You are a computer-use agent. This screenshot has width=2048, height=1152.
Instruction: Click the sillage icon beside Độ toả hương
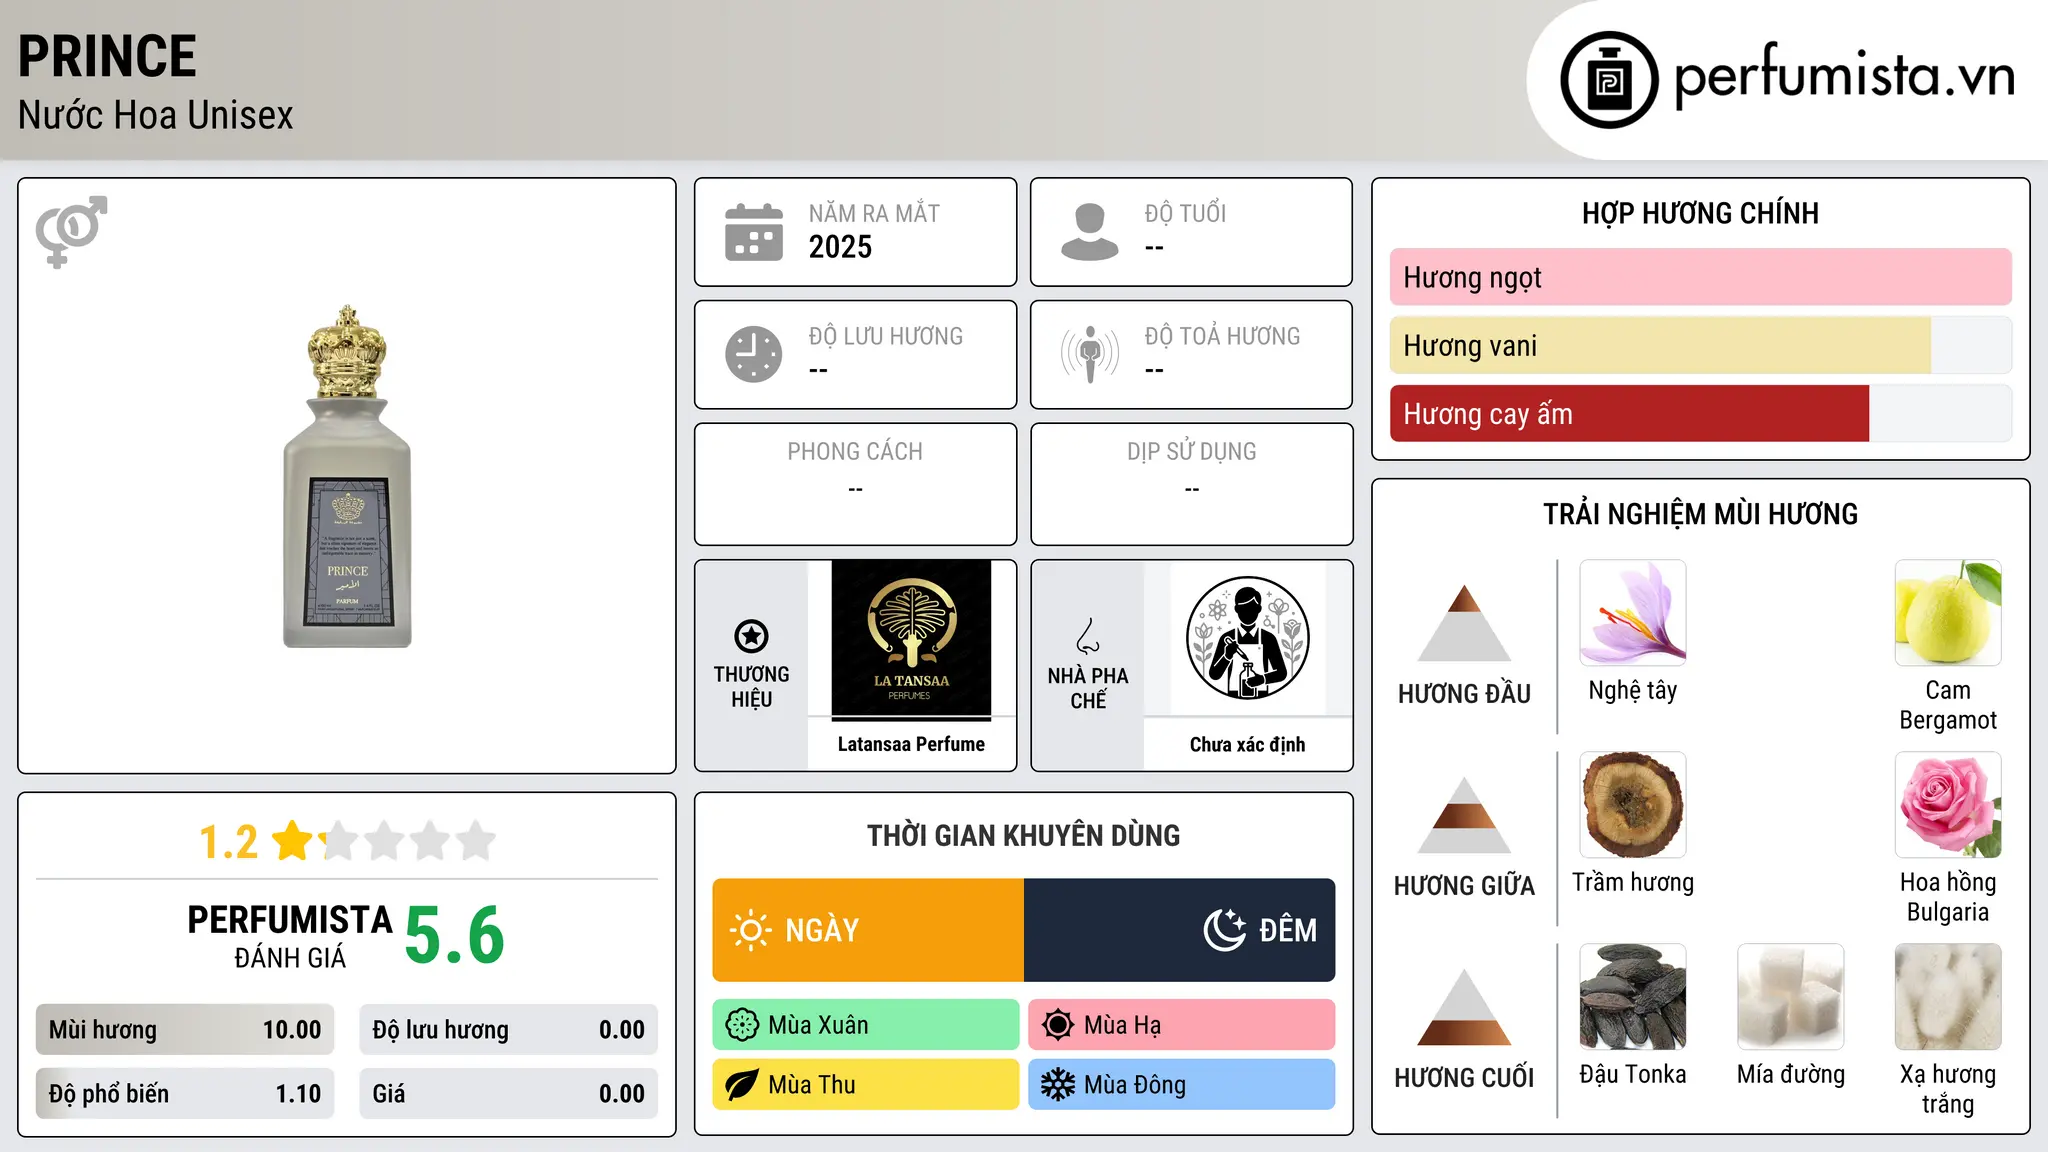tap(1090, 354)
